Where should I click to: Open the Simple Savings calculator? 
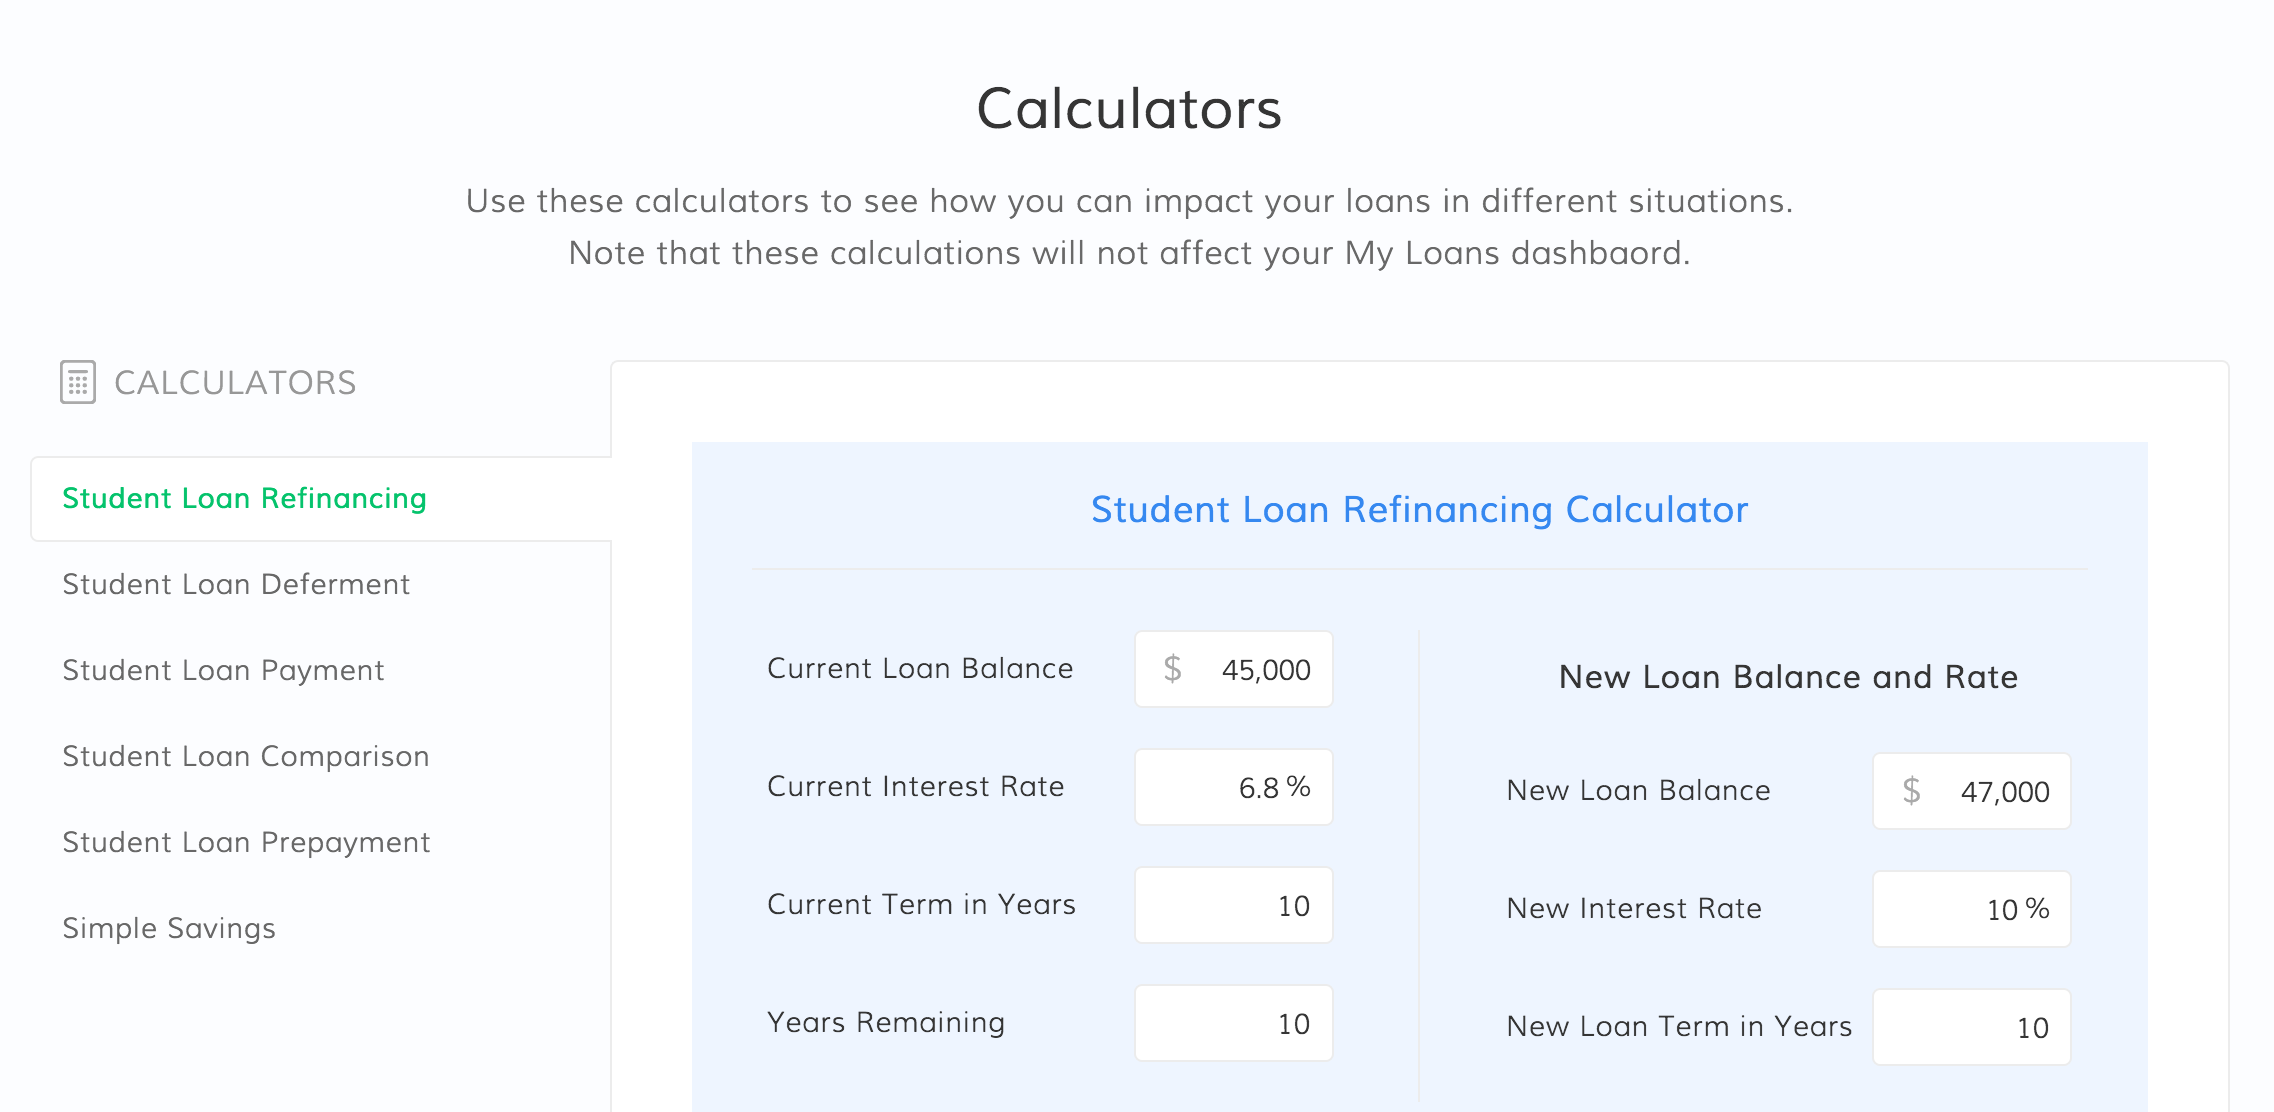pos(169,928)
